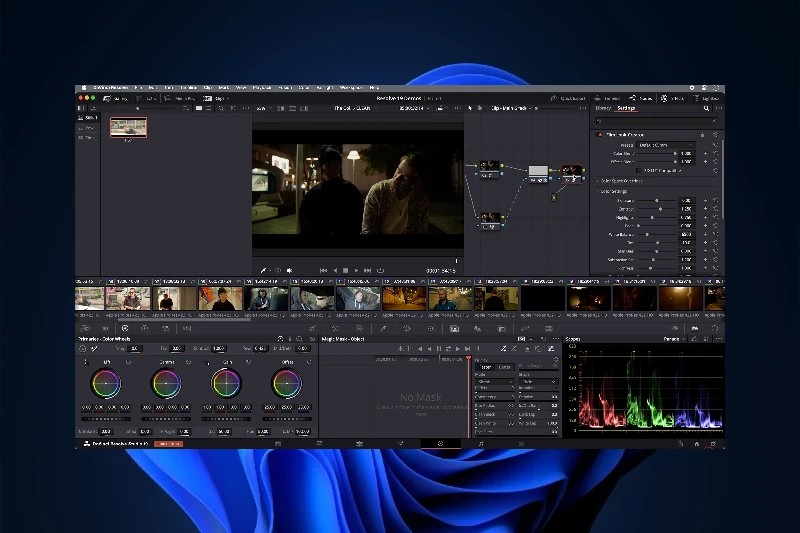Adjust the Contrast slider in Color Settings

(657, 209)
